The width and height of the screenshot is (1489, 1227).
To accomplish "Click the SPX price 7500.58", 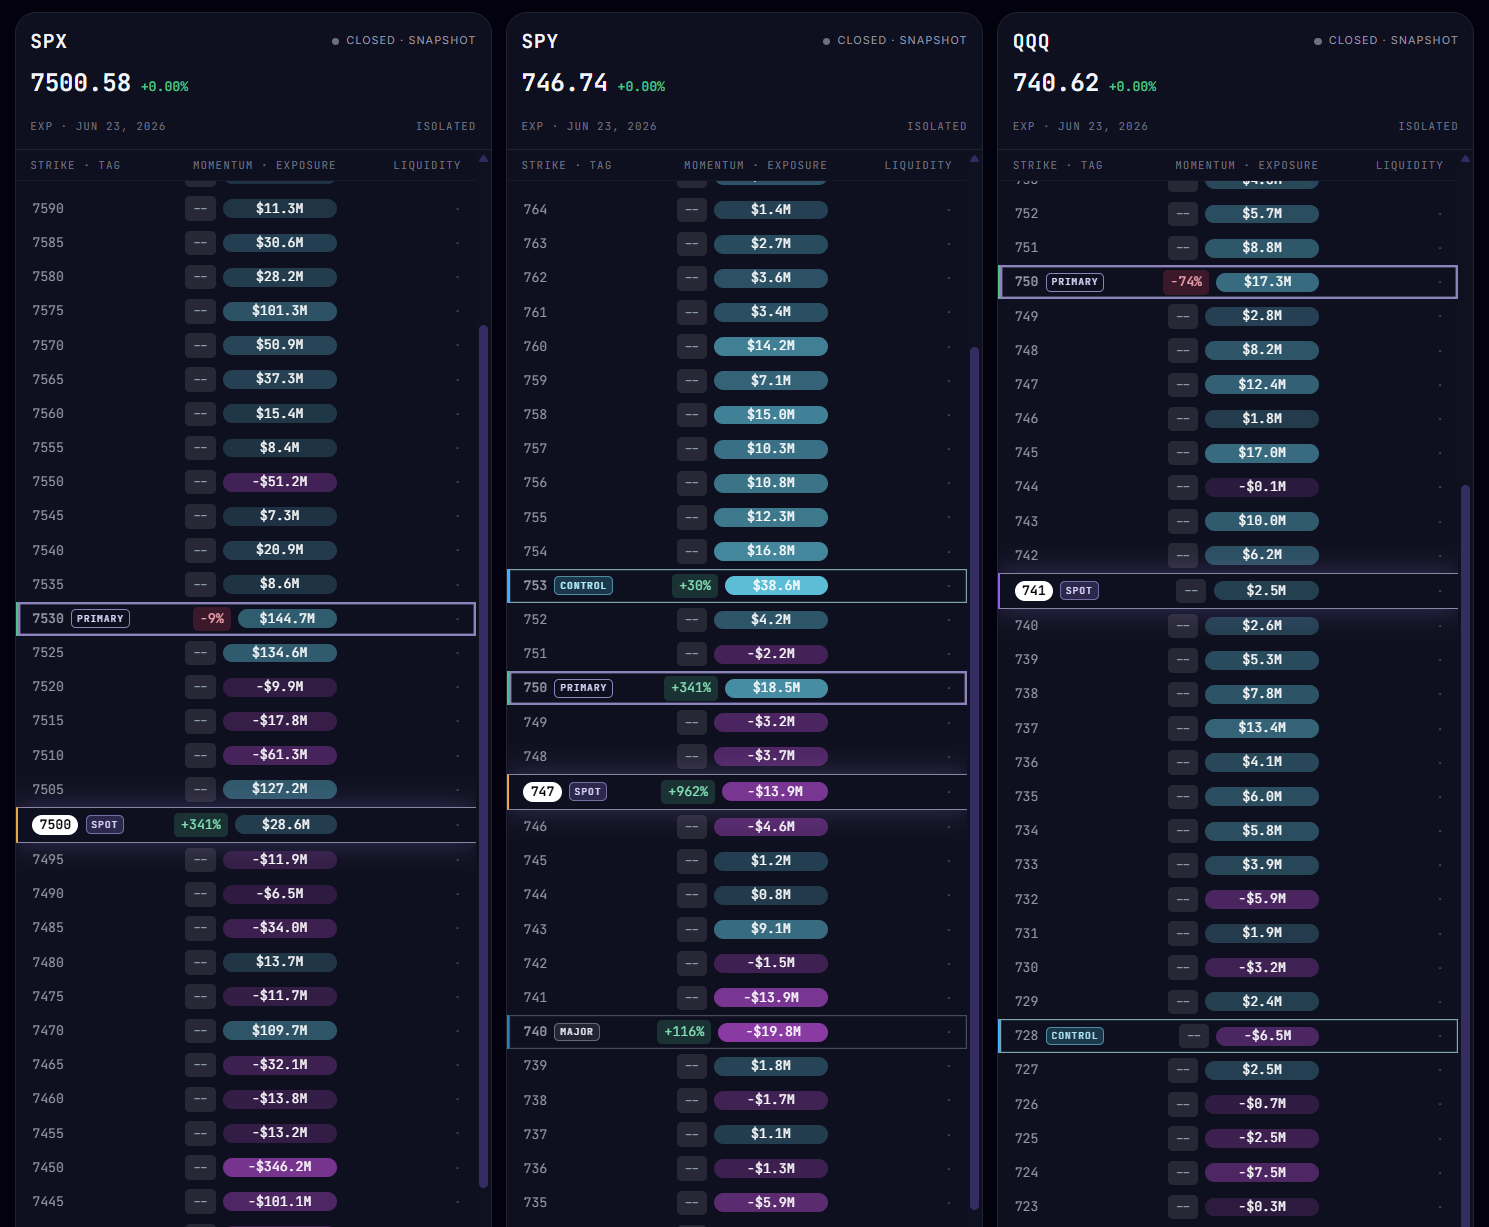I will (81, 83).
